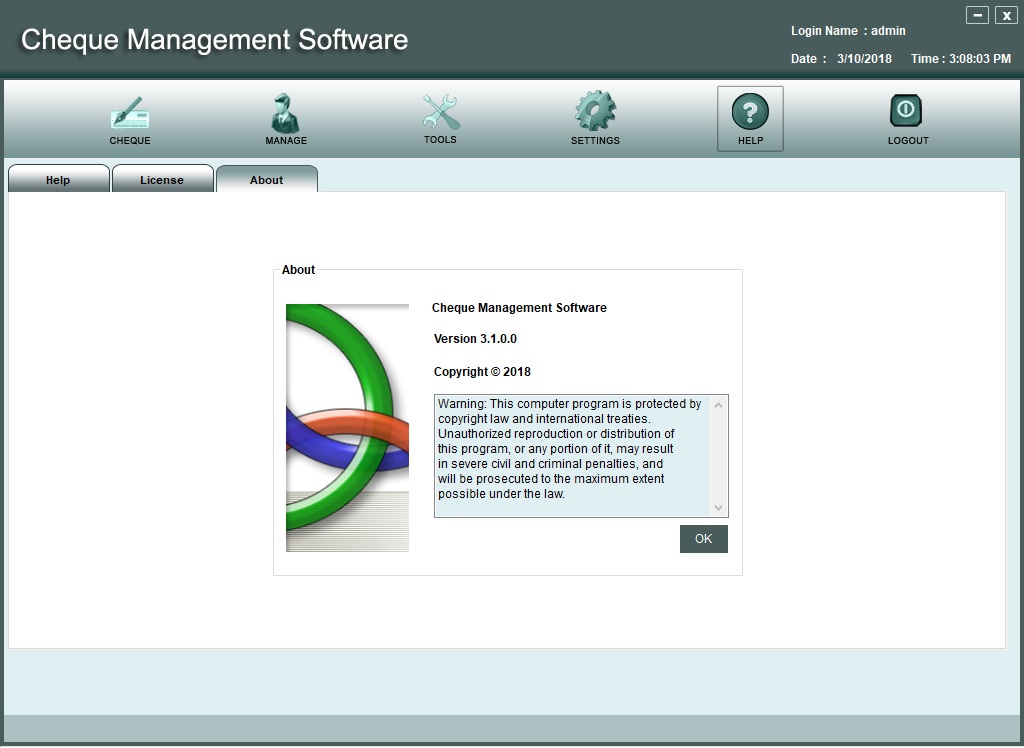
Task: Click the Time display in header
Action: pos(960,59)
